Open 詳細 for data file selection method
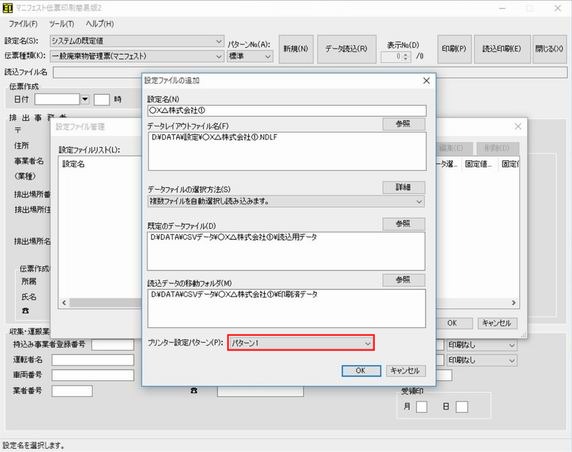This screenshot has height=452, width=572. pyautogui.click(x=404, y=187)
